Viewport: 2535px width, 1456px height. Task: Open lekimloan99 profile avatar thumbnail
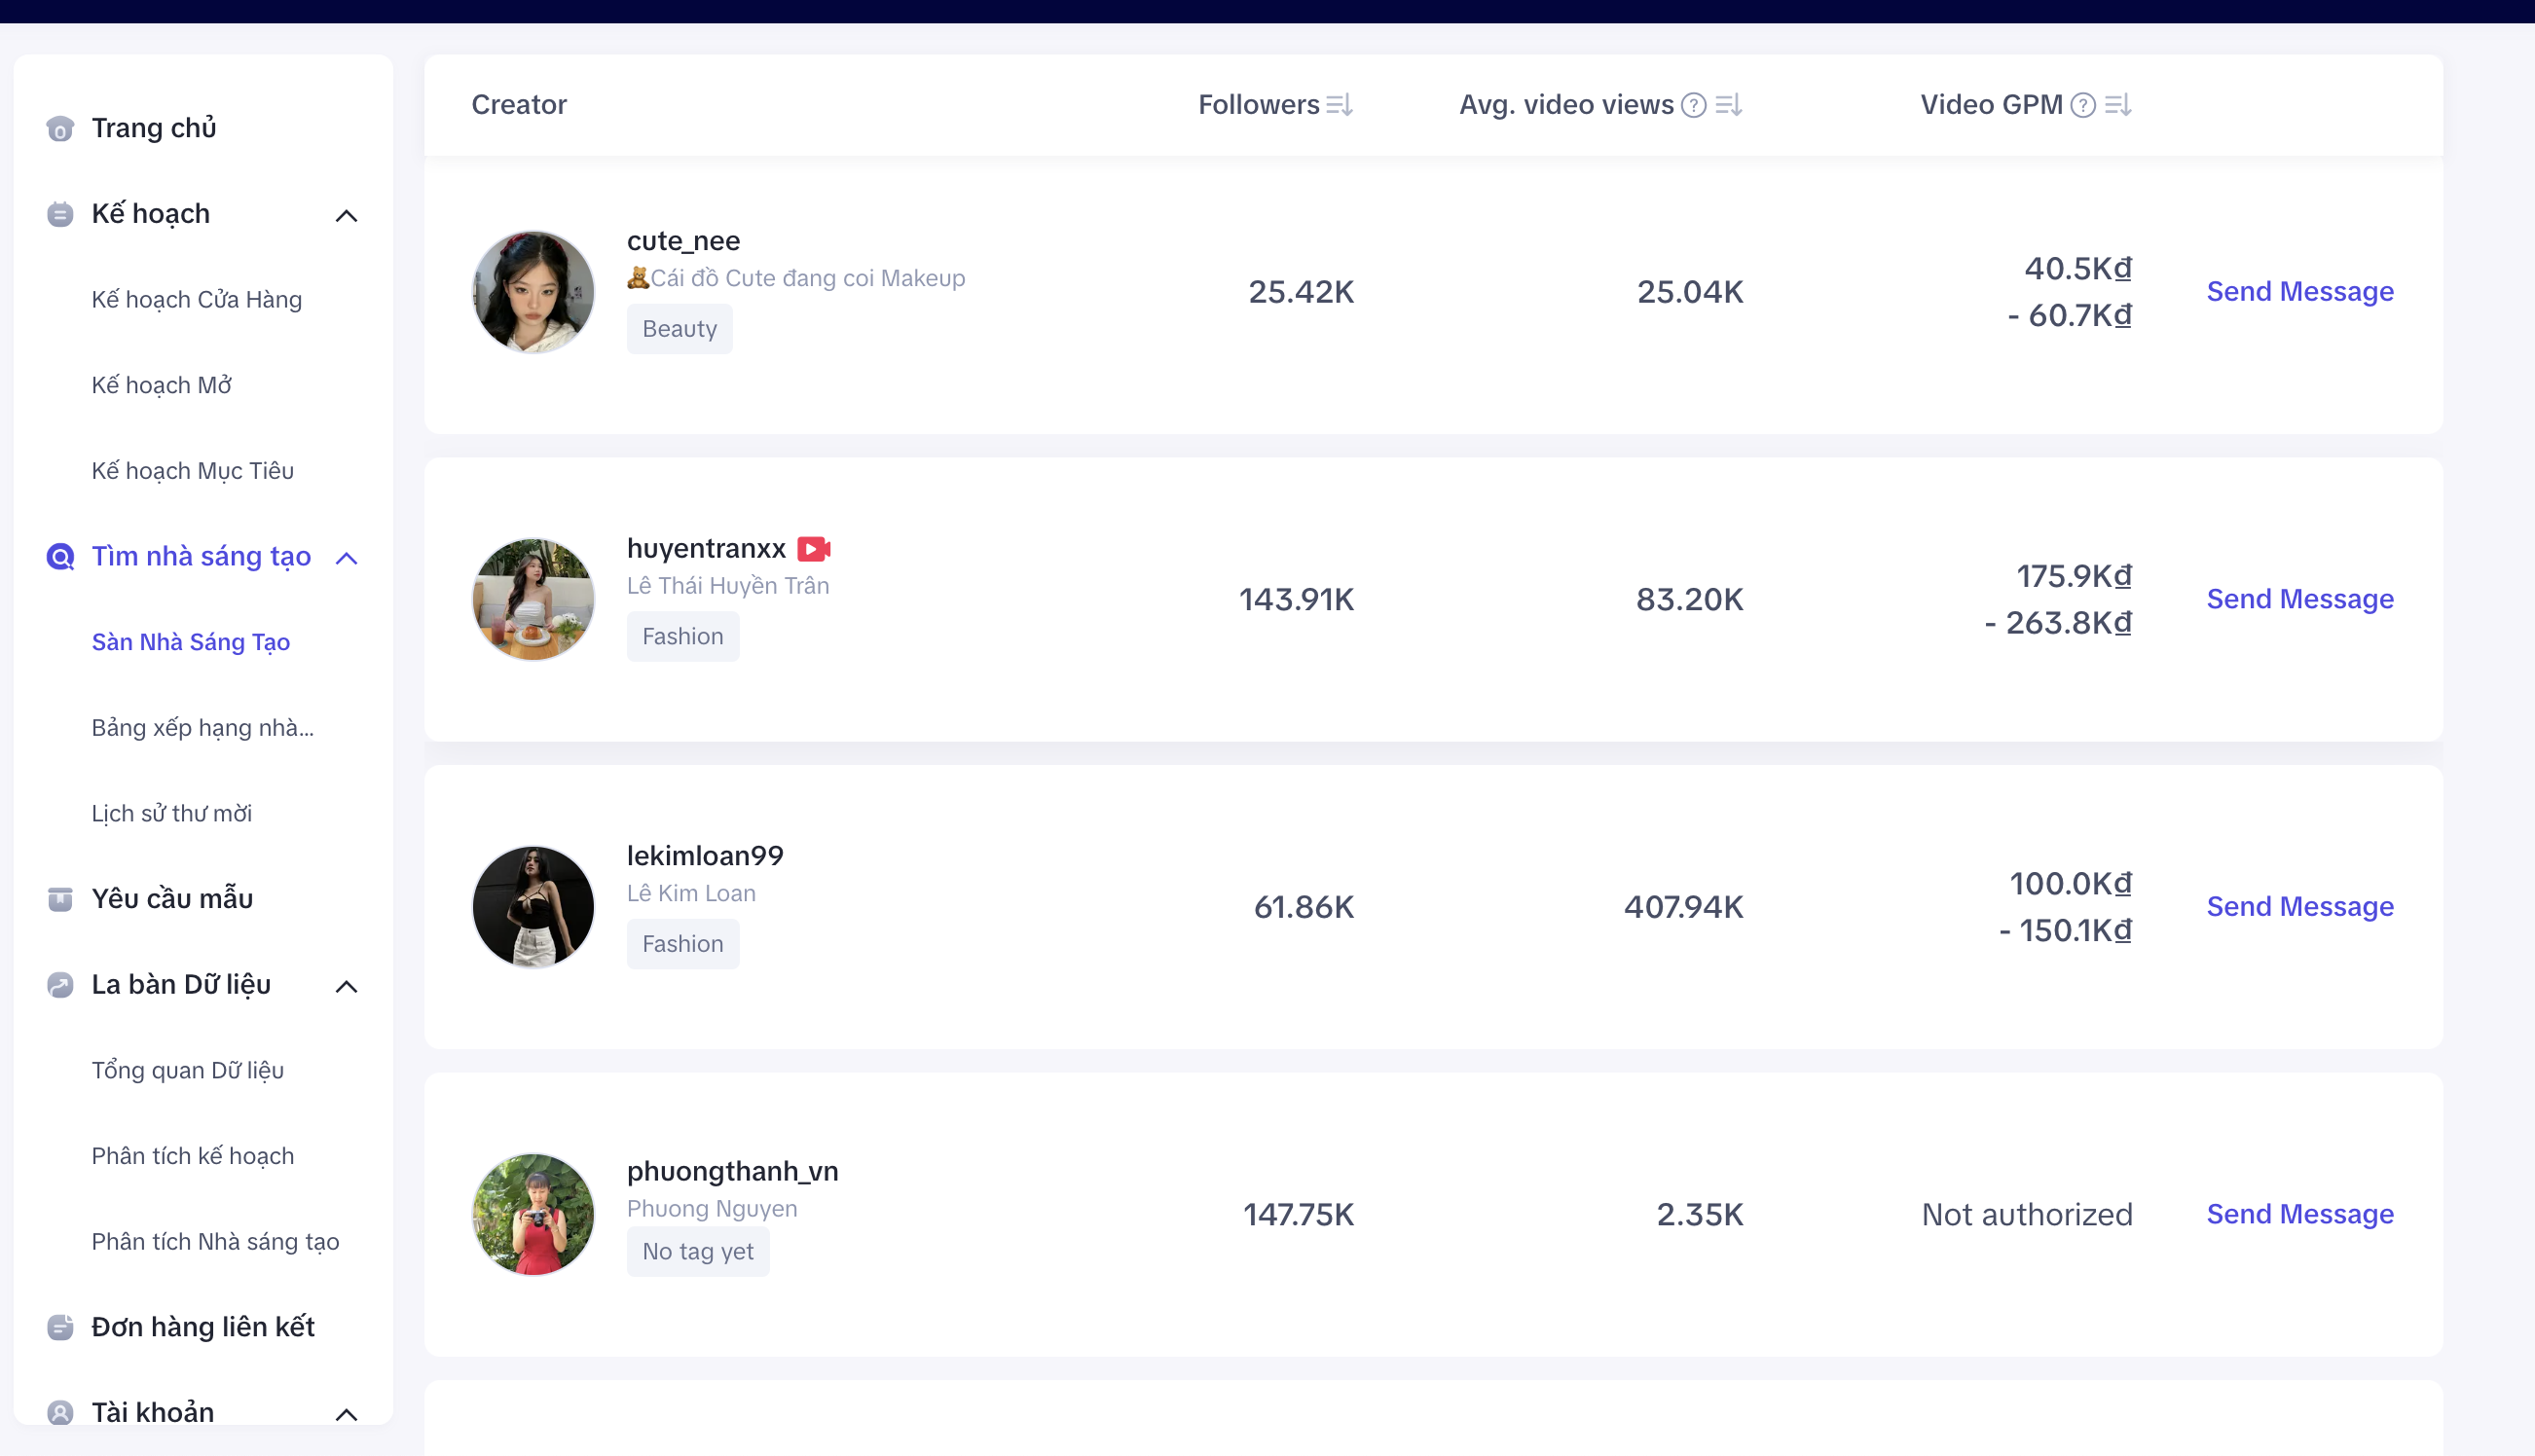click(x=533, y=907)
